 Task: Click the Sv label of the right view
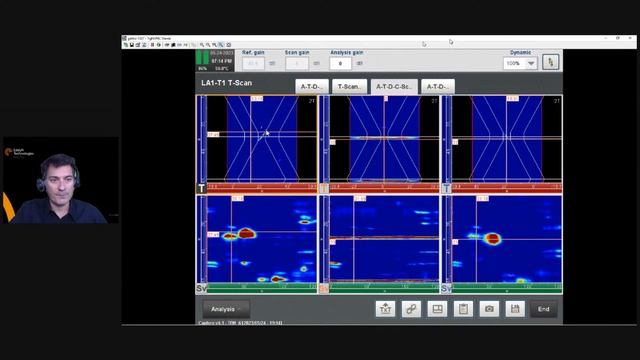pyautogui.click(x=446, y=288)
